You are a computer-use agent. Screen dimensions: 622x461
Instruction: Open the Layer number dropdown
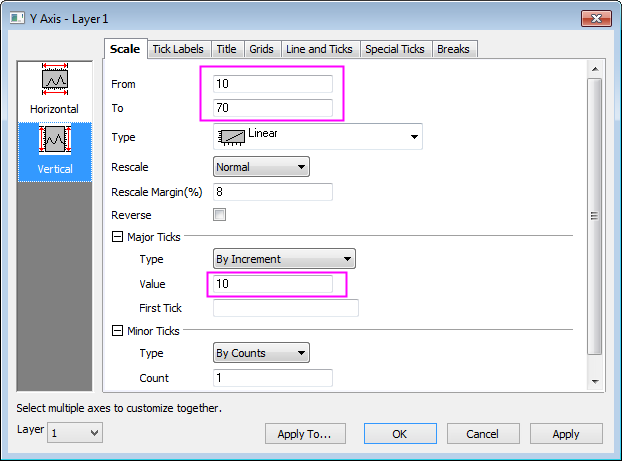click(75, 432)
